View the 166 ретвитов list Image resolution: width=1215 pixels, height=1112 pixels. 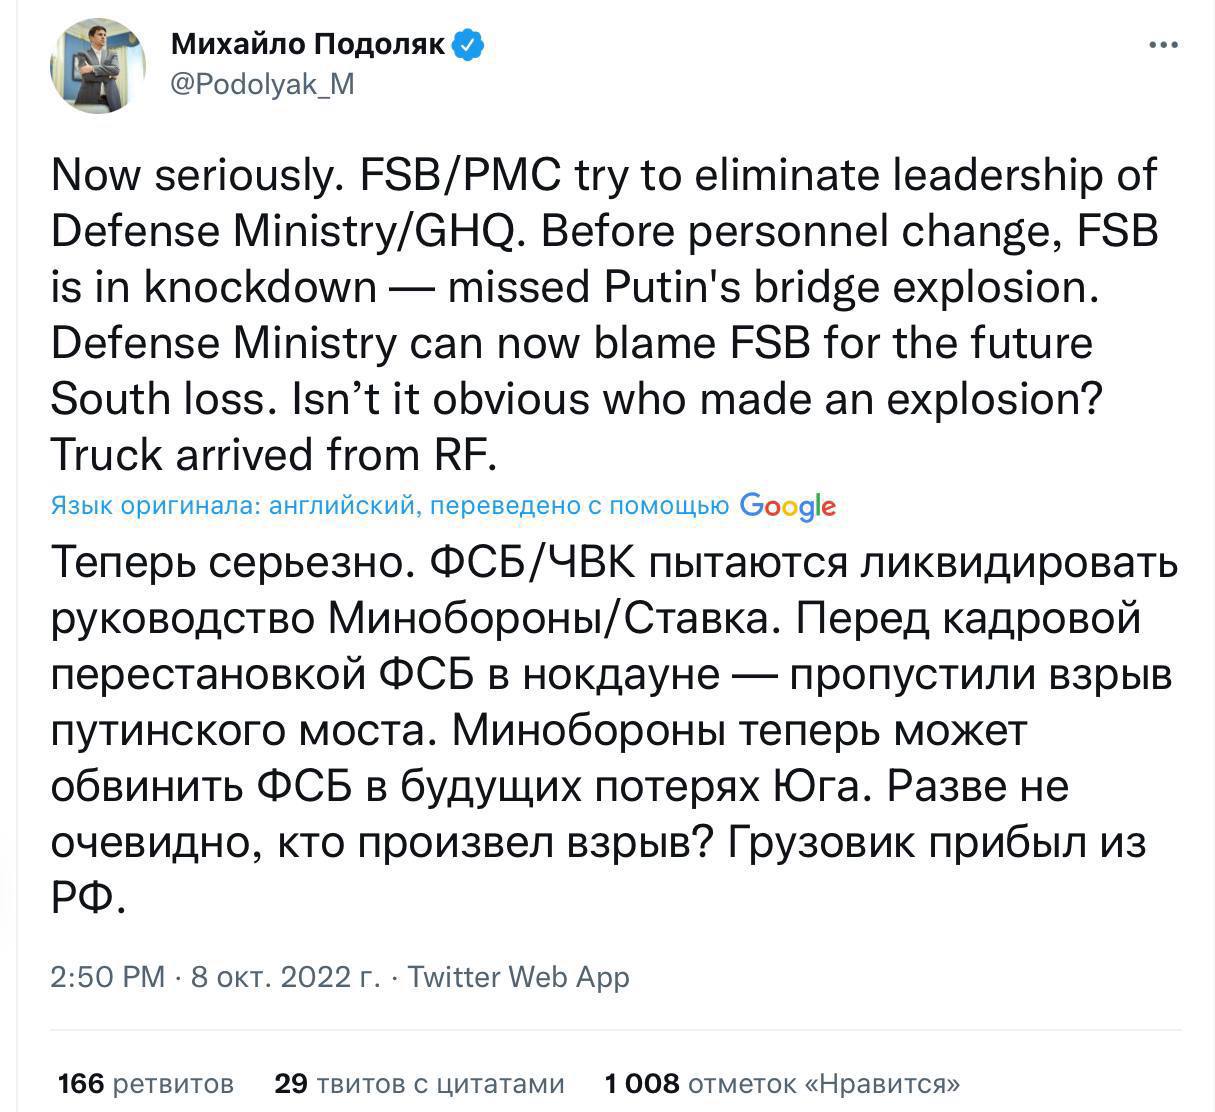[146, 1083]
